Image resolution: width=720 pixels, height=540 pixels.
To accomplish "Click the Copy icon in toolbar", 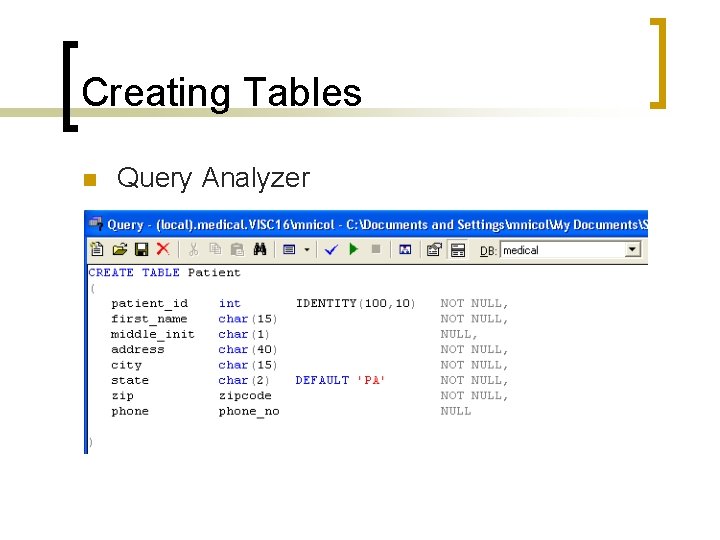I will click(x=215, y=249).
